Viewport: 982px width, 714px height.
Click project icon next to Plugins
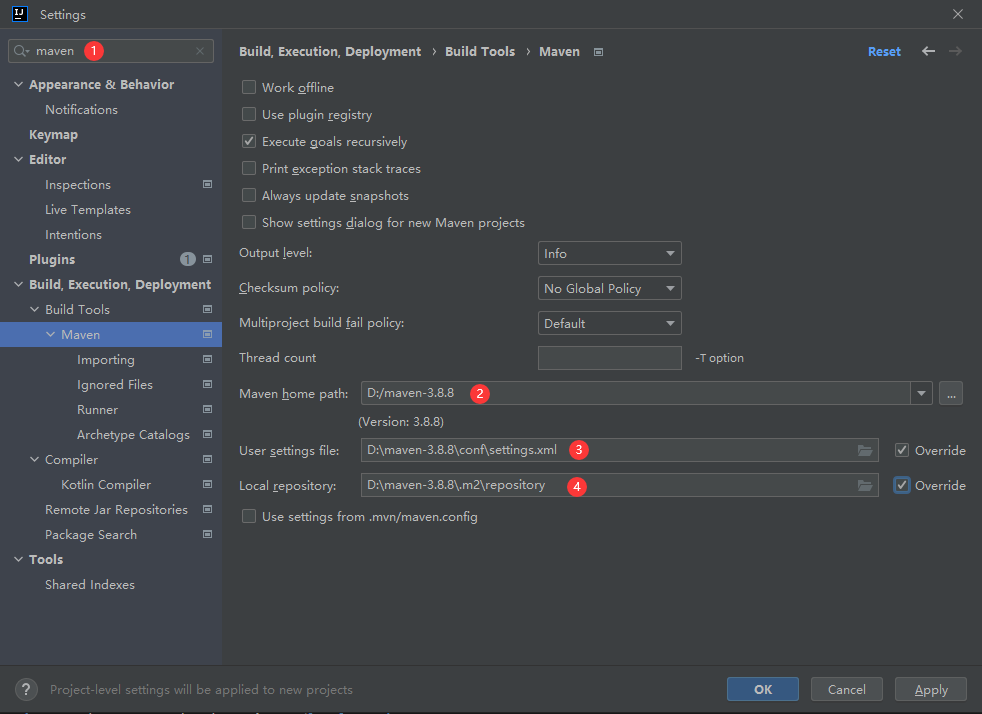pyautogui.click(x=207, y=259)
